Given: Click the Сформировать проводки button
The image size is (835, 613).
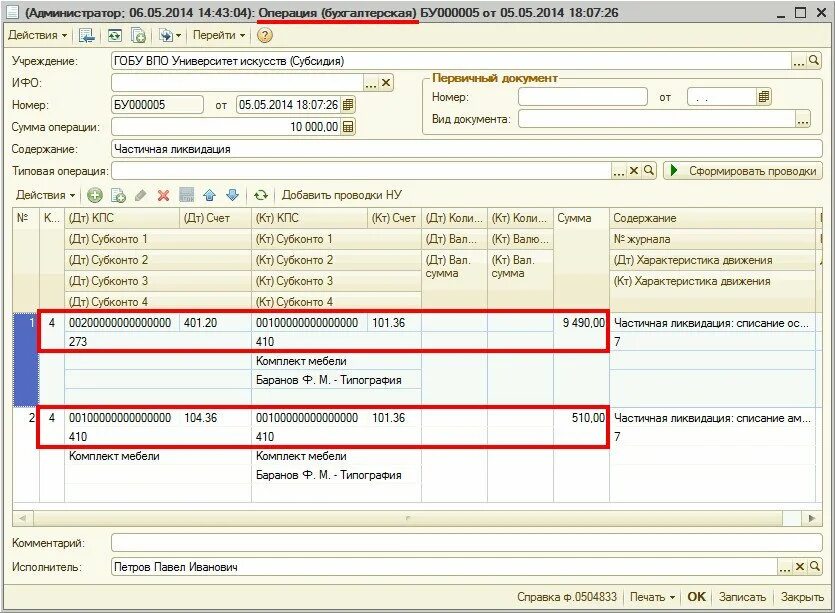Looking at the screenshot, I should pyautogui.click(x=743, y=171).
